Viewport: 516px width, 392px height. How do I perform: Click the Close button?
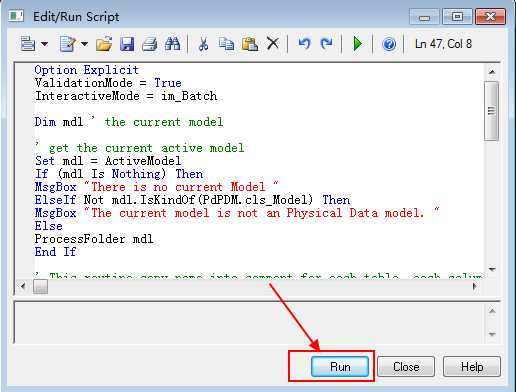coord(406,367)
